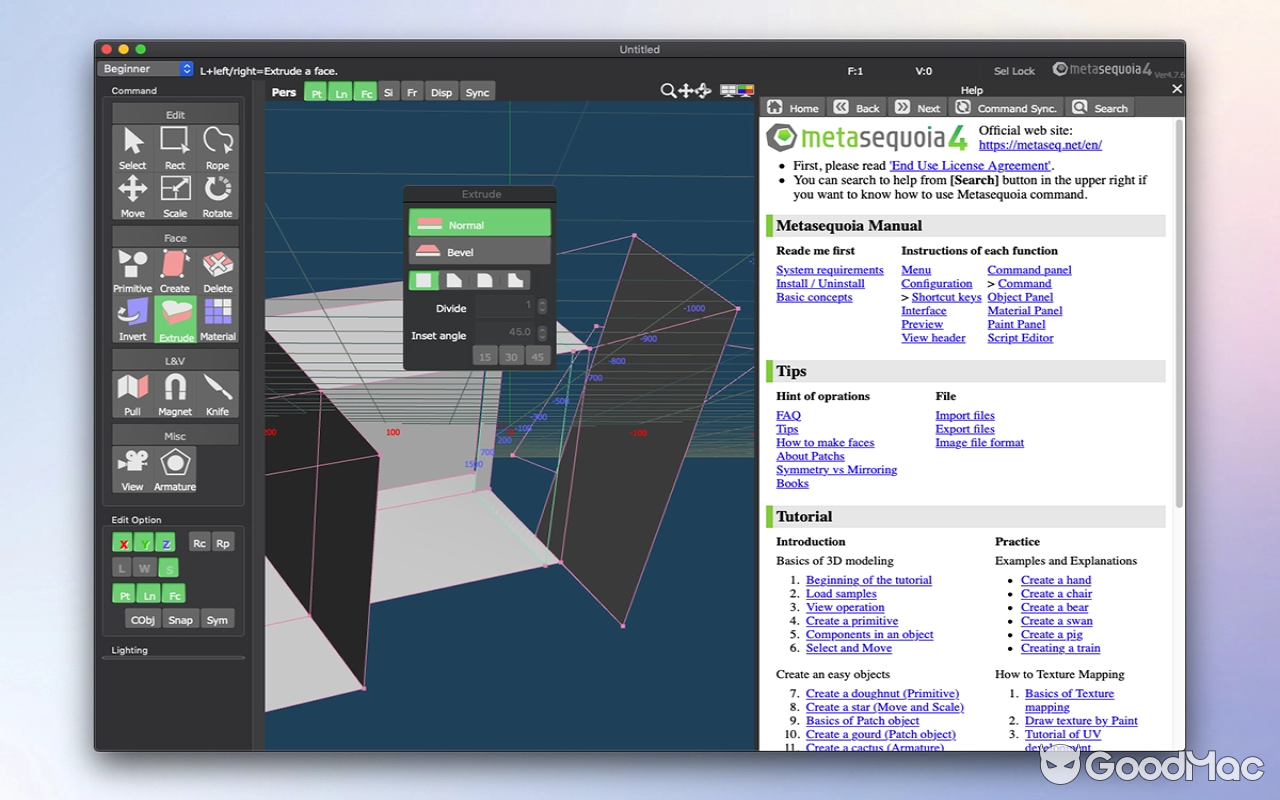The height and width of the screenshot is (800, 1280).
Task: Toggle the Z axis constraint
Action: tap(168, 542)
